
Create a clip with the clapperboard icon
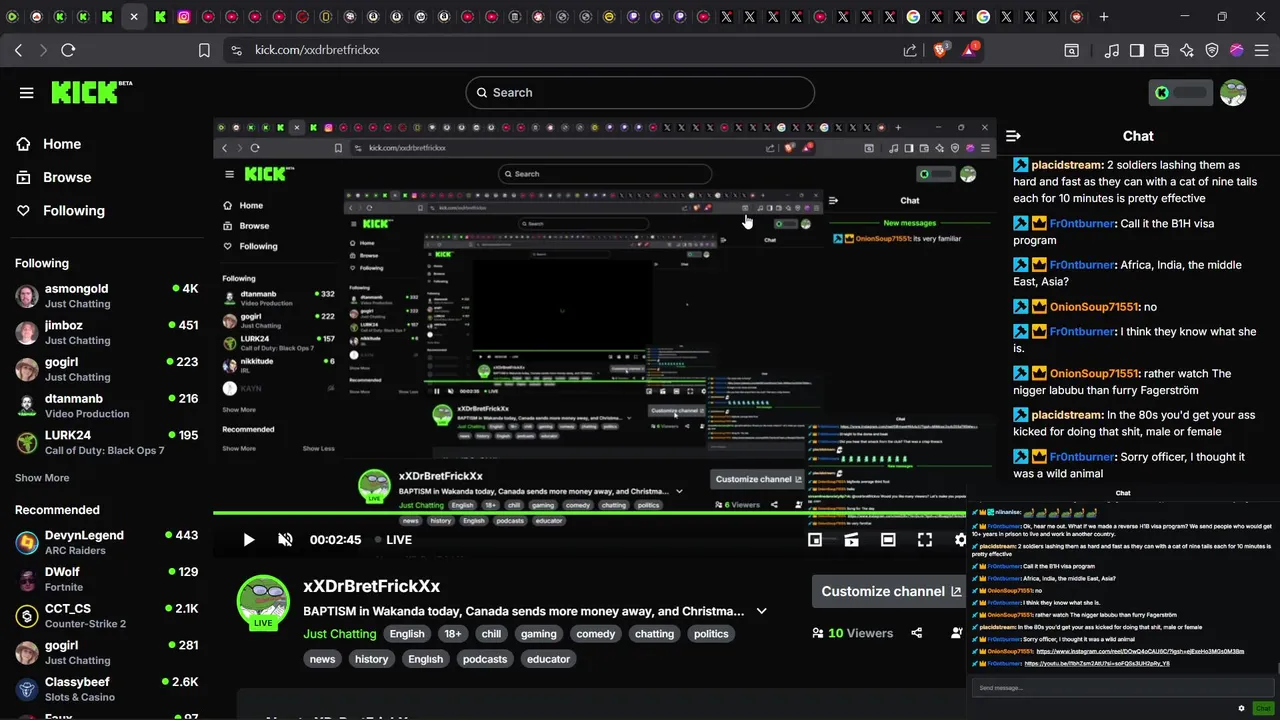click(852, 540)
